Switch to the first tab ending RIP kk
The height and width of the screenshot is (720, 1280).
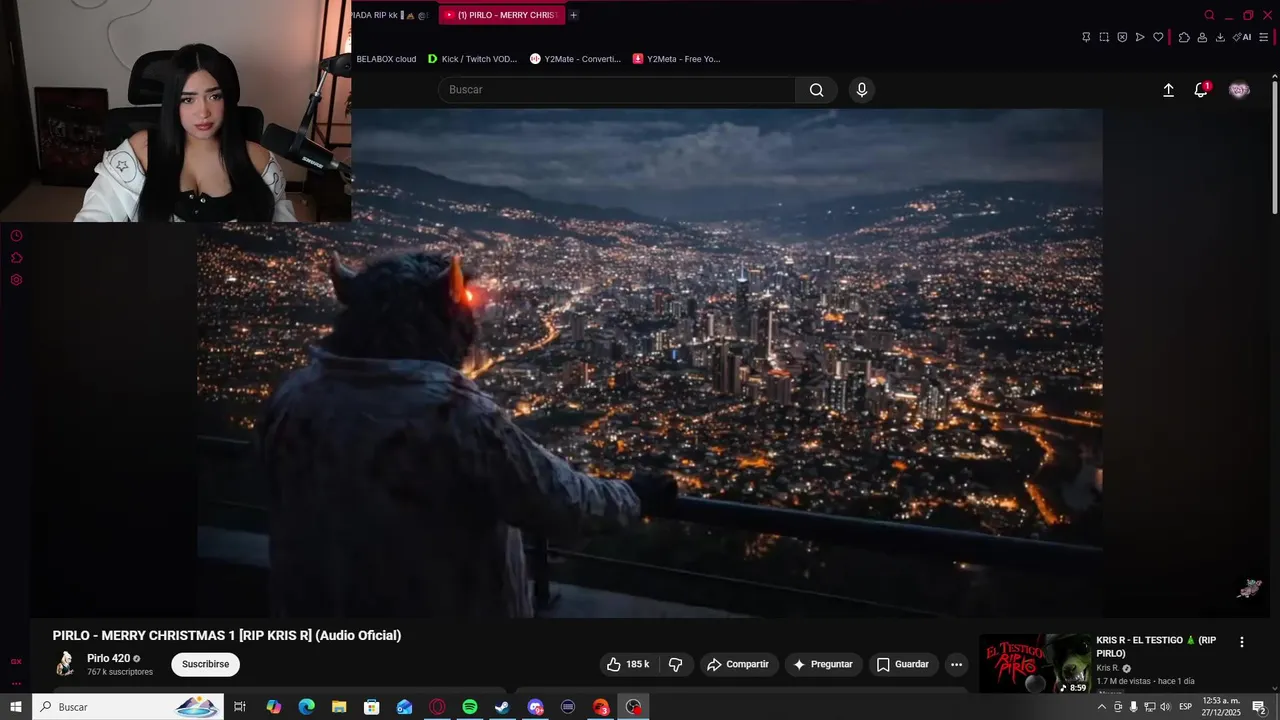(392, 15)
